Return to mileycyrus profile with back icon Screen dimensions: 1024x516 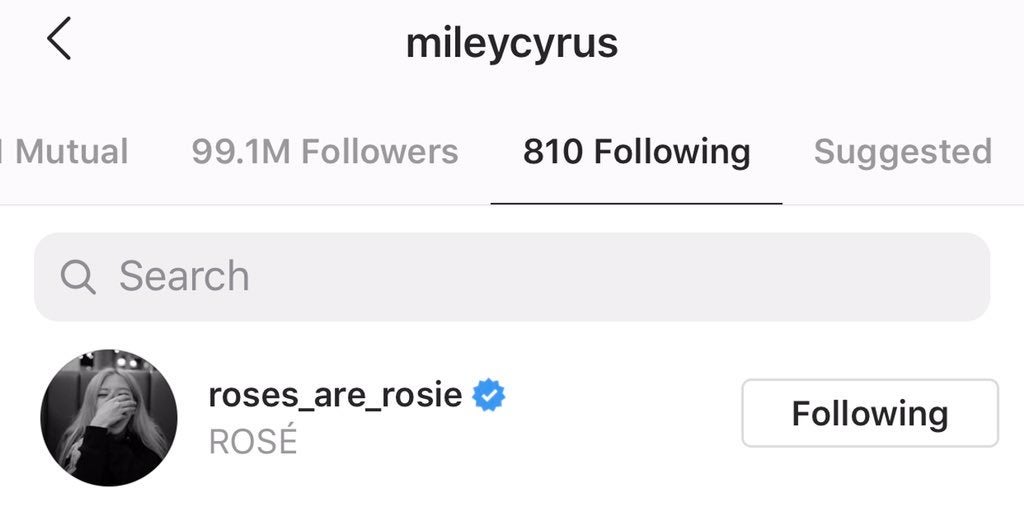point(59,39)
